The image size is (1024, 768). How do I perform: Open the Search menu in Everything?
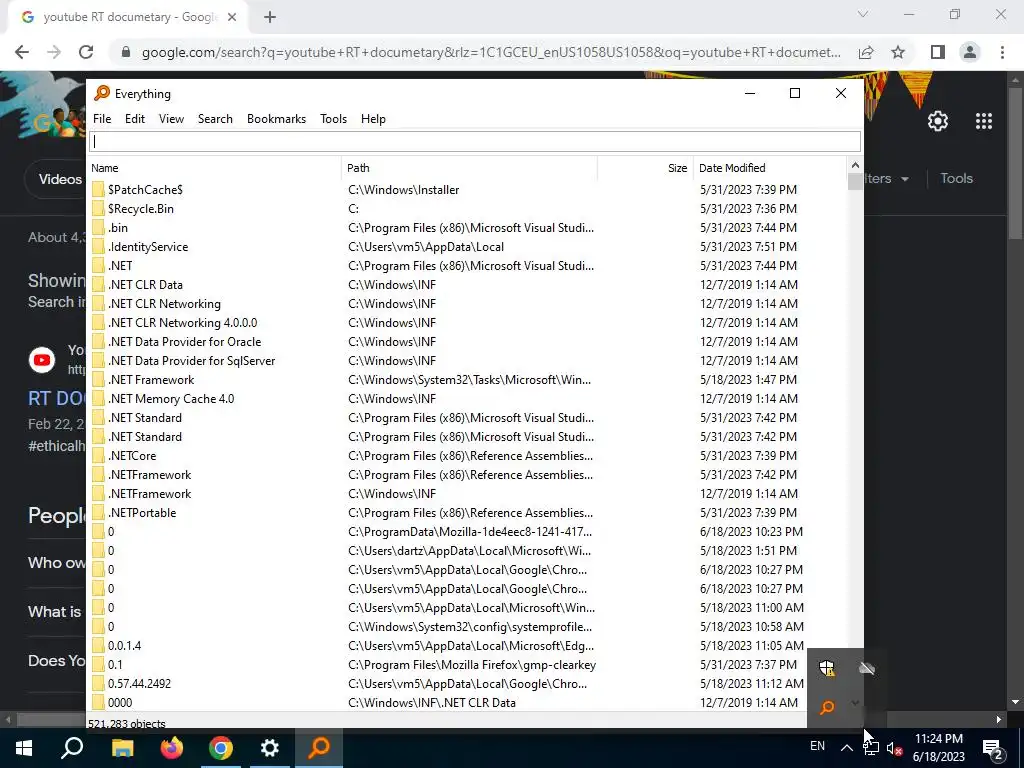(x=215, y=119)
